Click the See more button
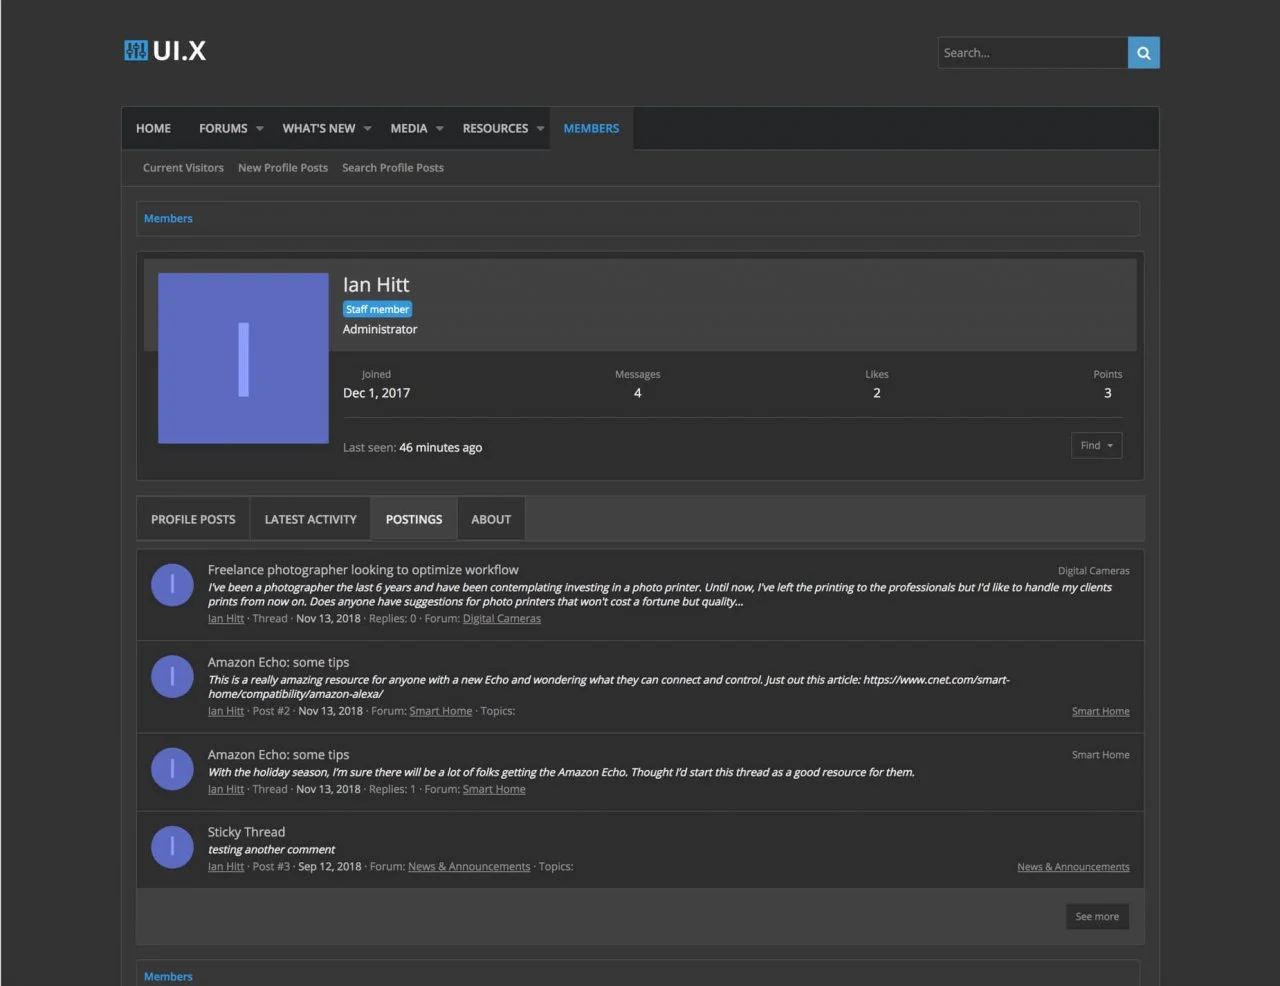 tap(1097, 917)
